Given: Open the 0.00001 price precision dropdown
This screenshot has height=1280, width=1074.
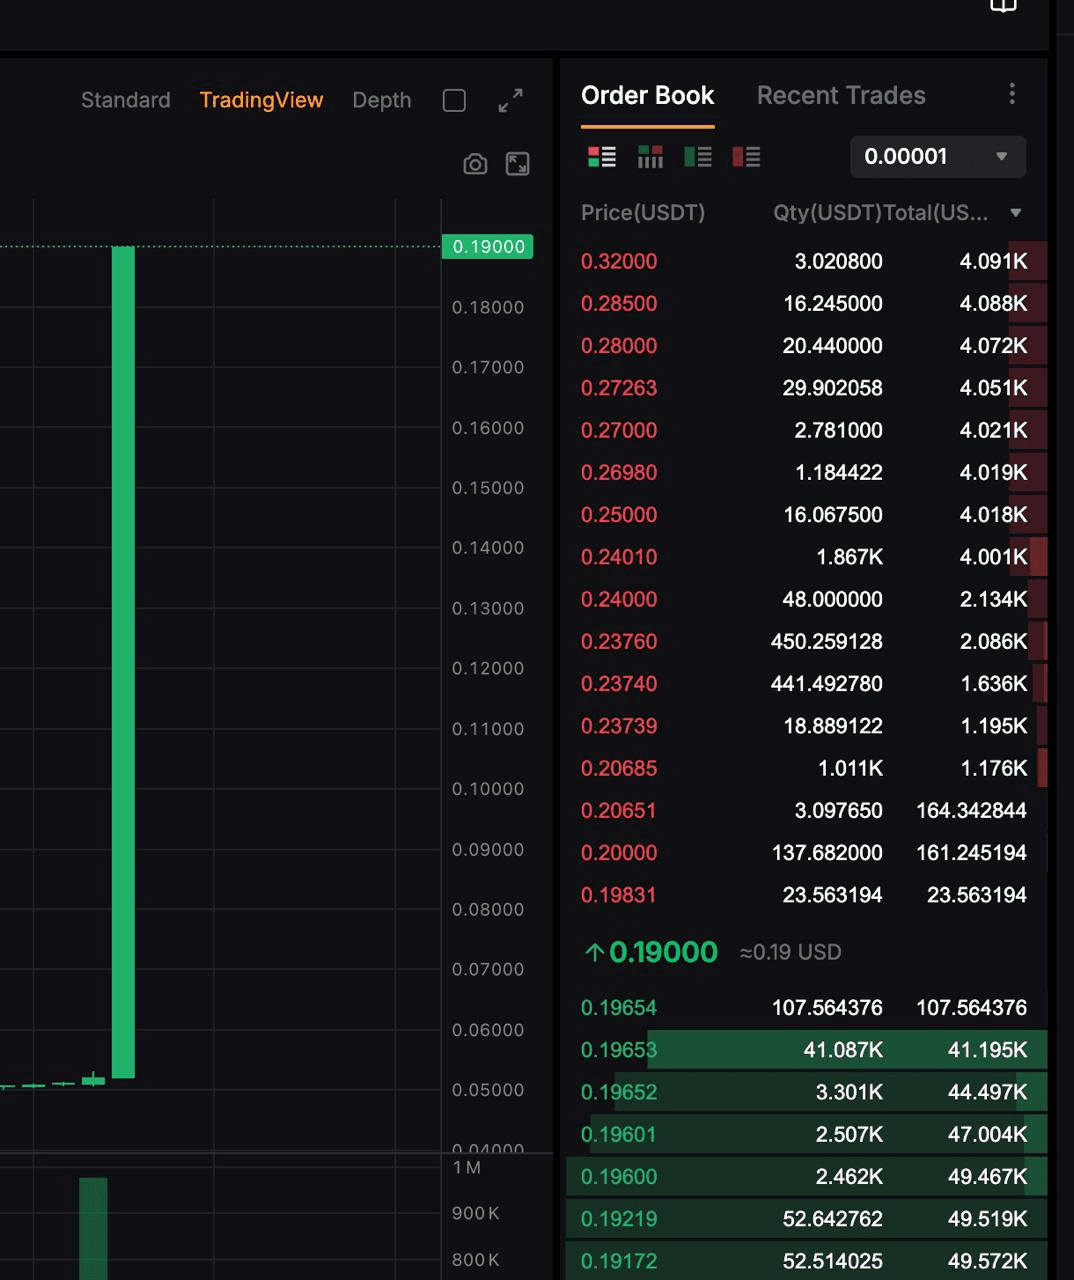Looking at the screenshot, I should pyautogui.click(x=938, y=157).
